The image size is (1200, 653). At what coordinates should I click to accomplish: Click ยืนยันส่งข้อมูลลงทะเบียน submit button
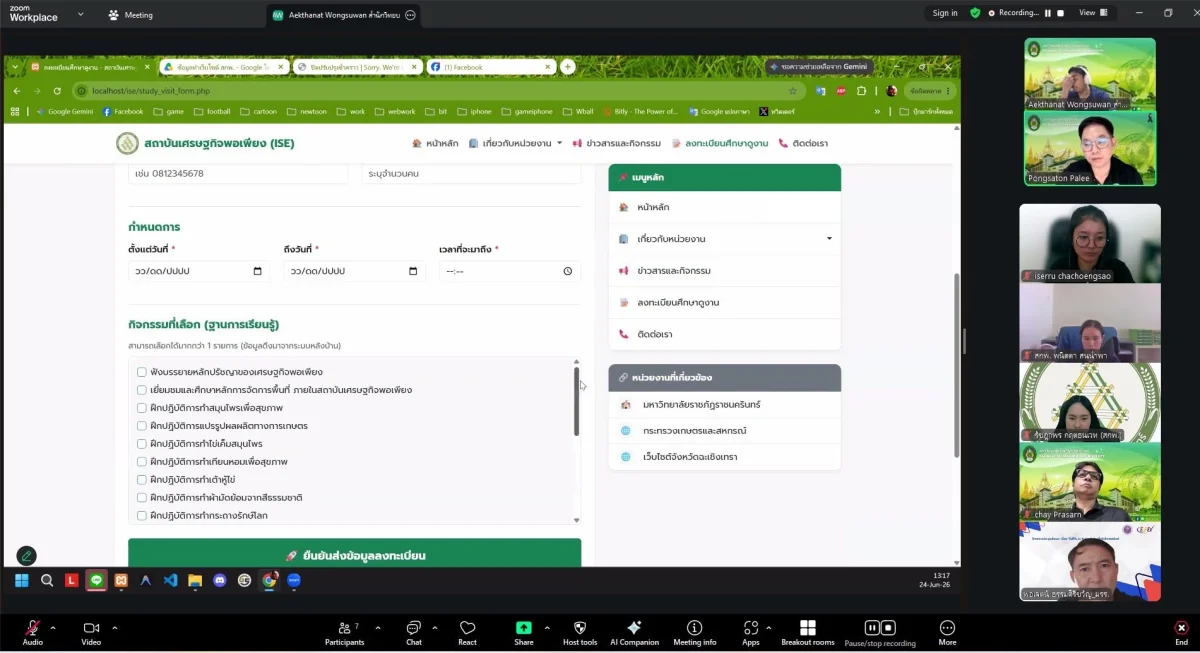tap(354, 554)
